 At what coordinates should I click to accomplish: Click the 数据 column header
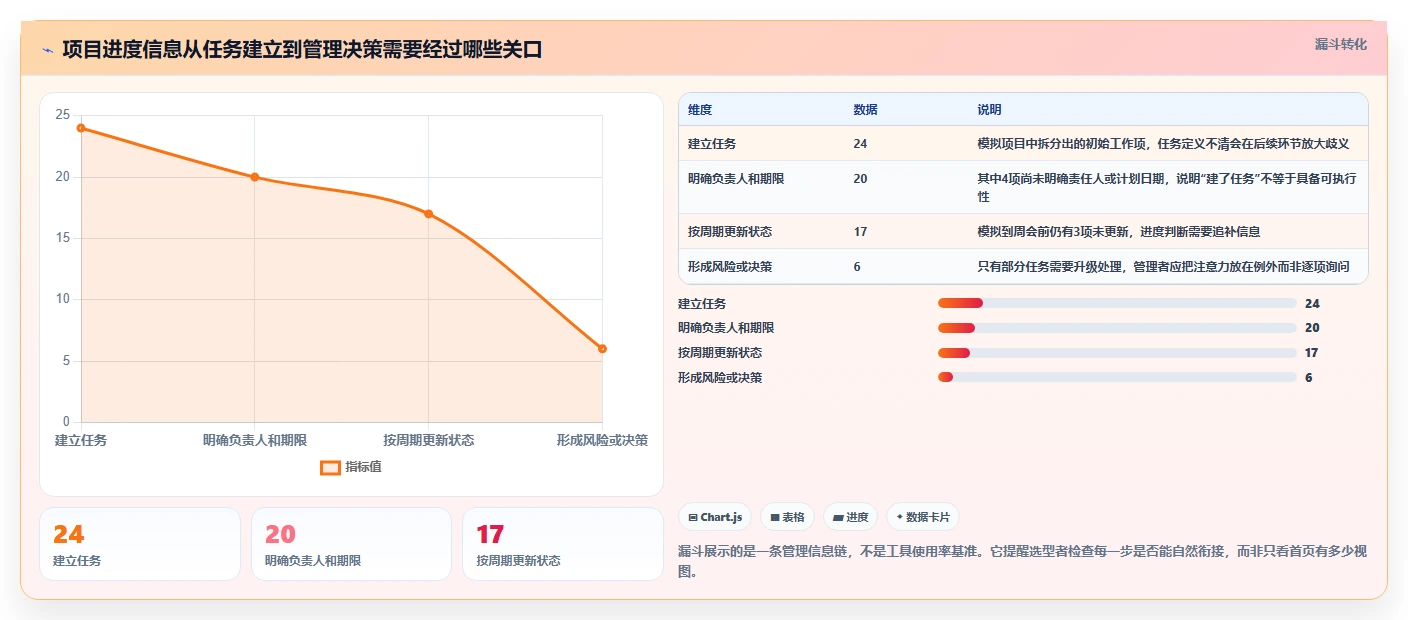click(865, 110)
